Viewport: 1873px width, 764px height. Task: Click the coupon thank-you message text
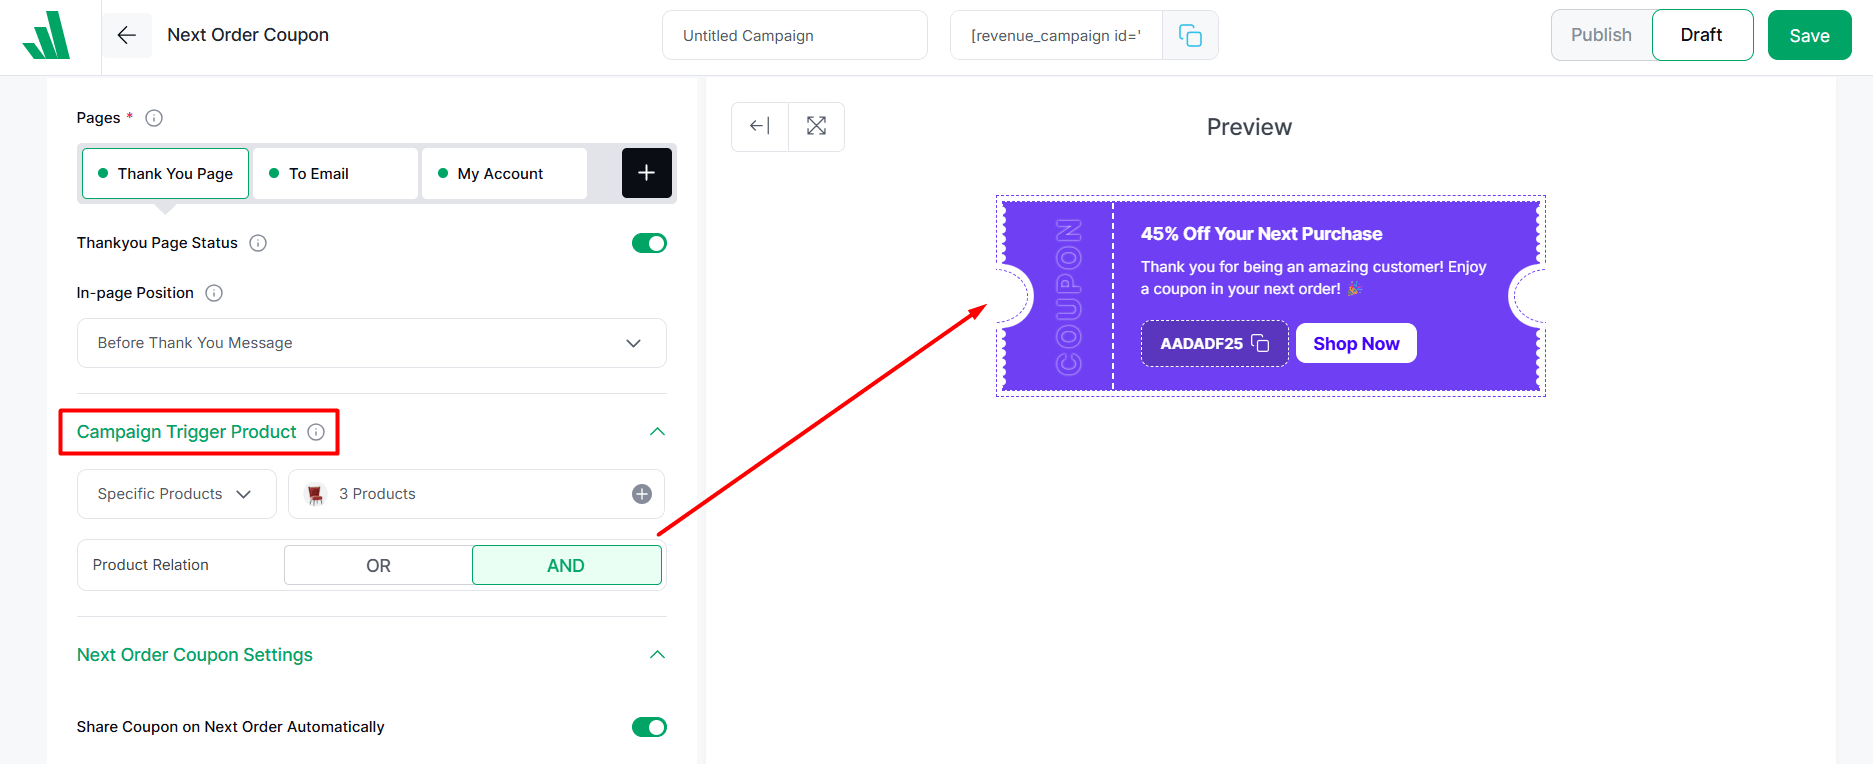point(1313,278)
